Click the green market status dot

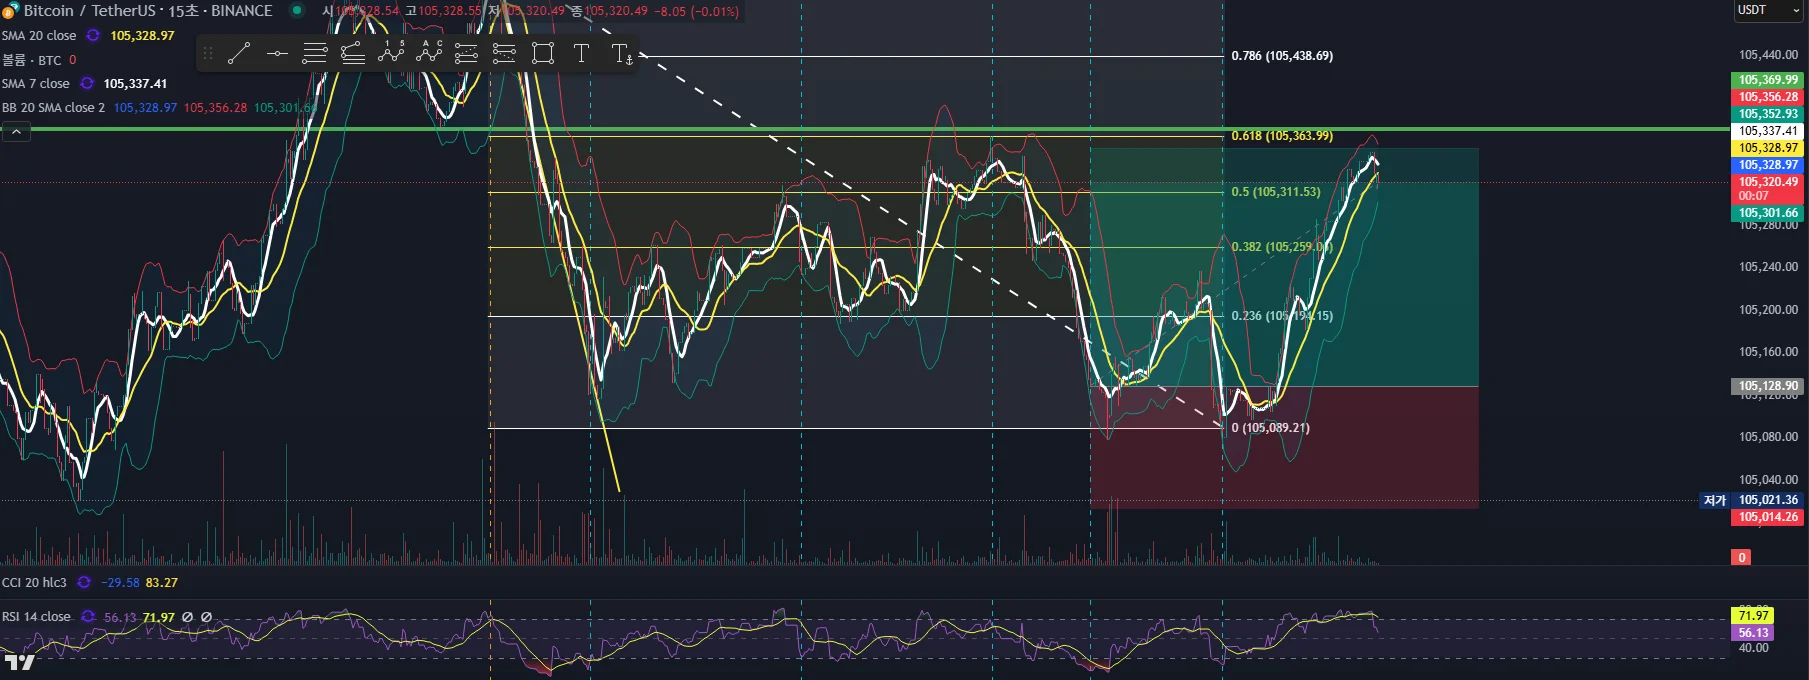[x=297, y=11]
